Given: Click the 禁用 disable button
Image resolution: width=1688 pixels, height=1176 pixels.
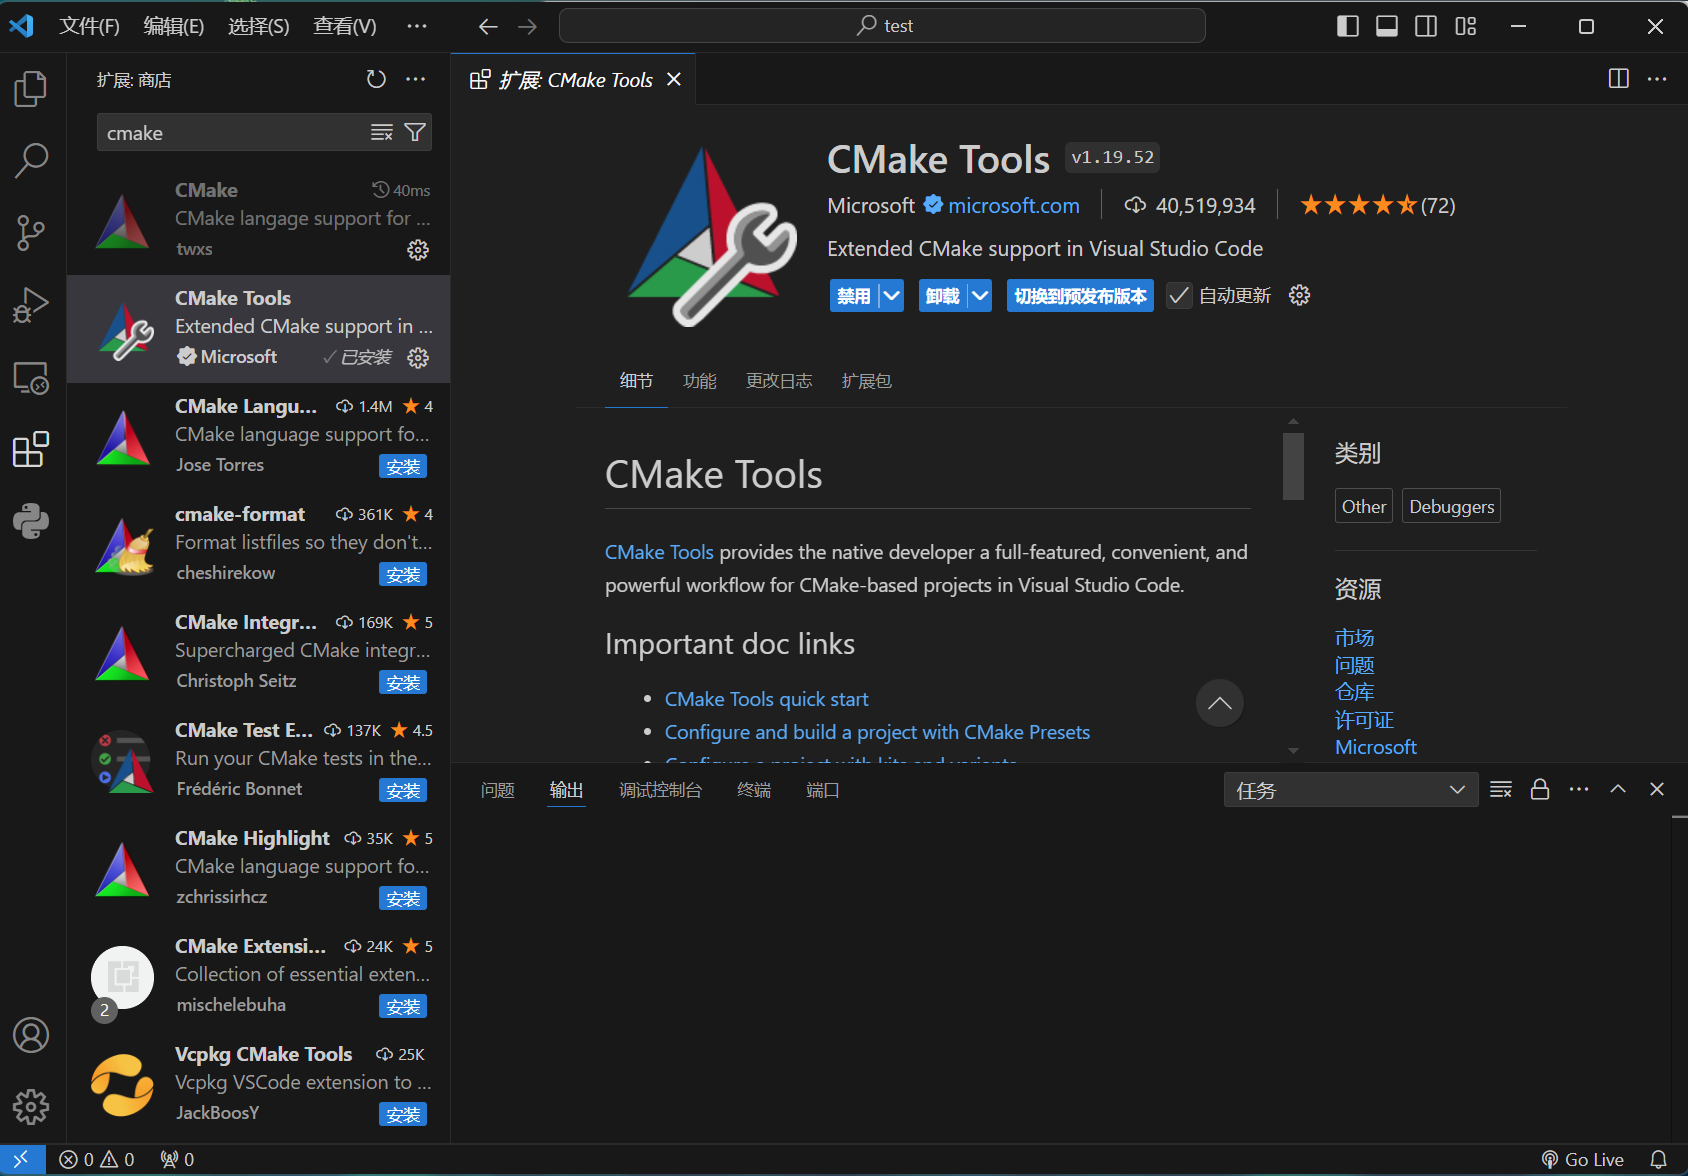Looking at the screenshot, I should coord(854,296).
